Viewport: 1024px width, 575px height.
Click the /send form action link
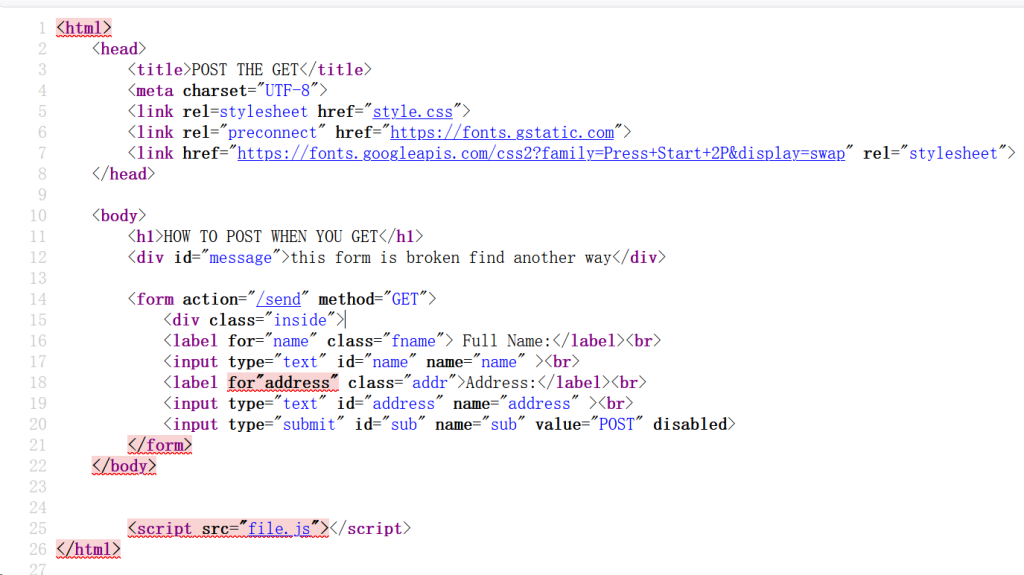pos(279,299)
